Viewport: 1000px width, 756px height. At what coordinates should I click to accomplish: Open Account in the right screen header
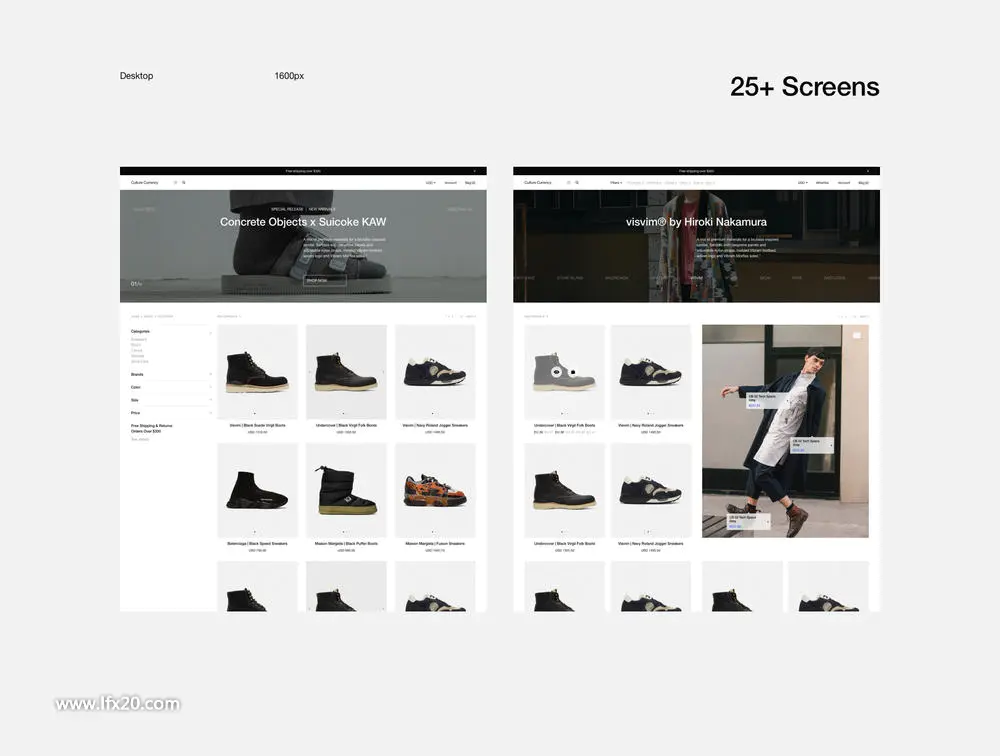pos(844,182)
